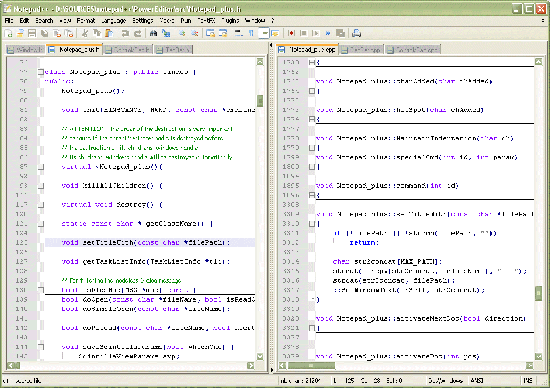Expand fold marker beside getClassName line

(41, 224)
